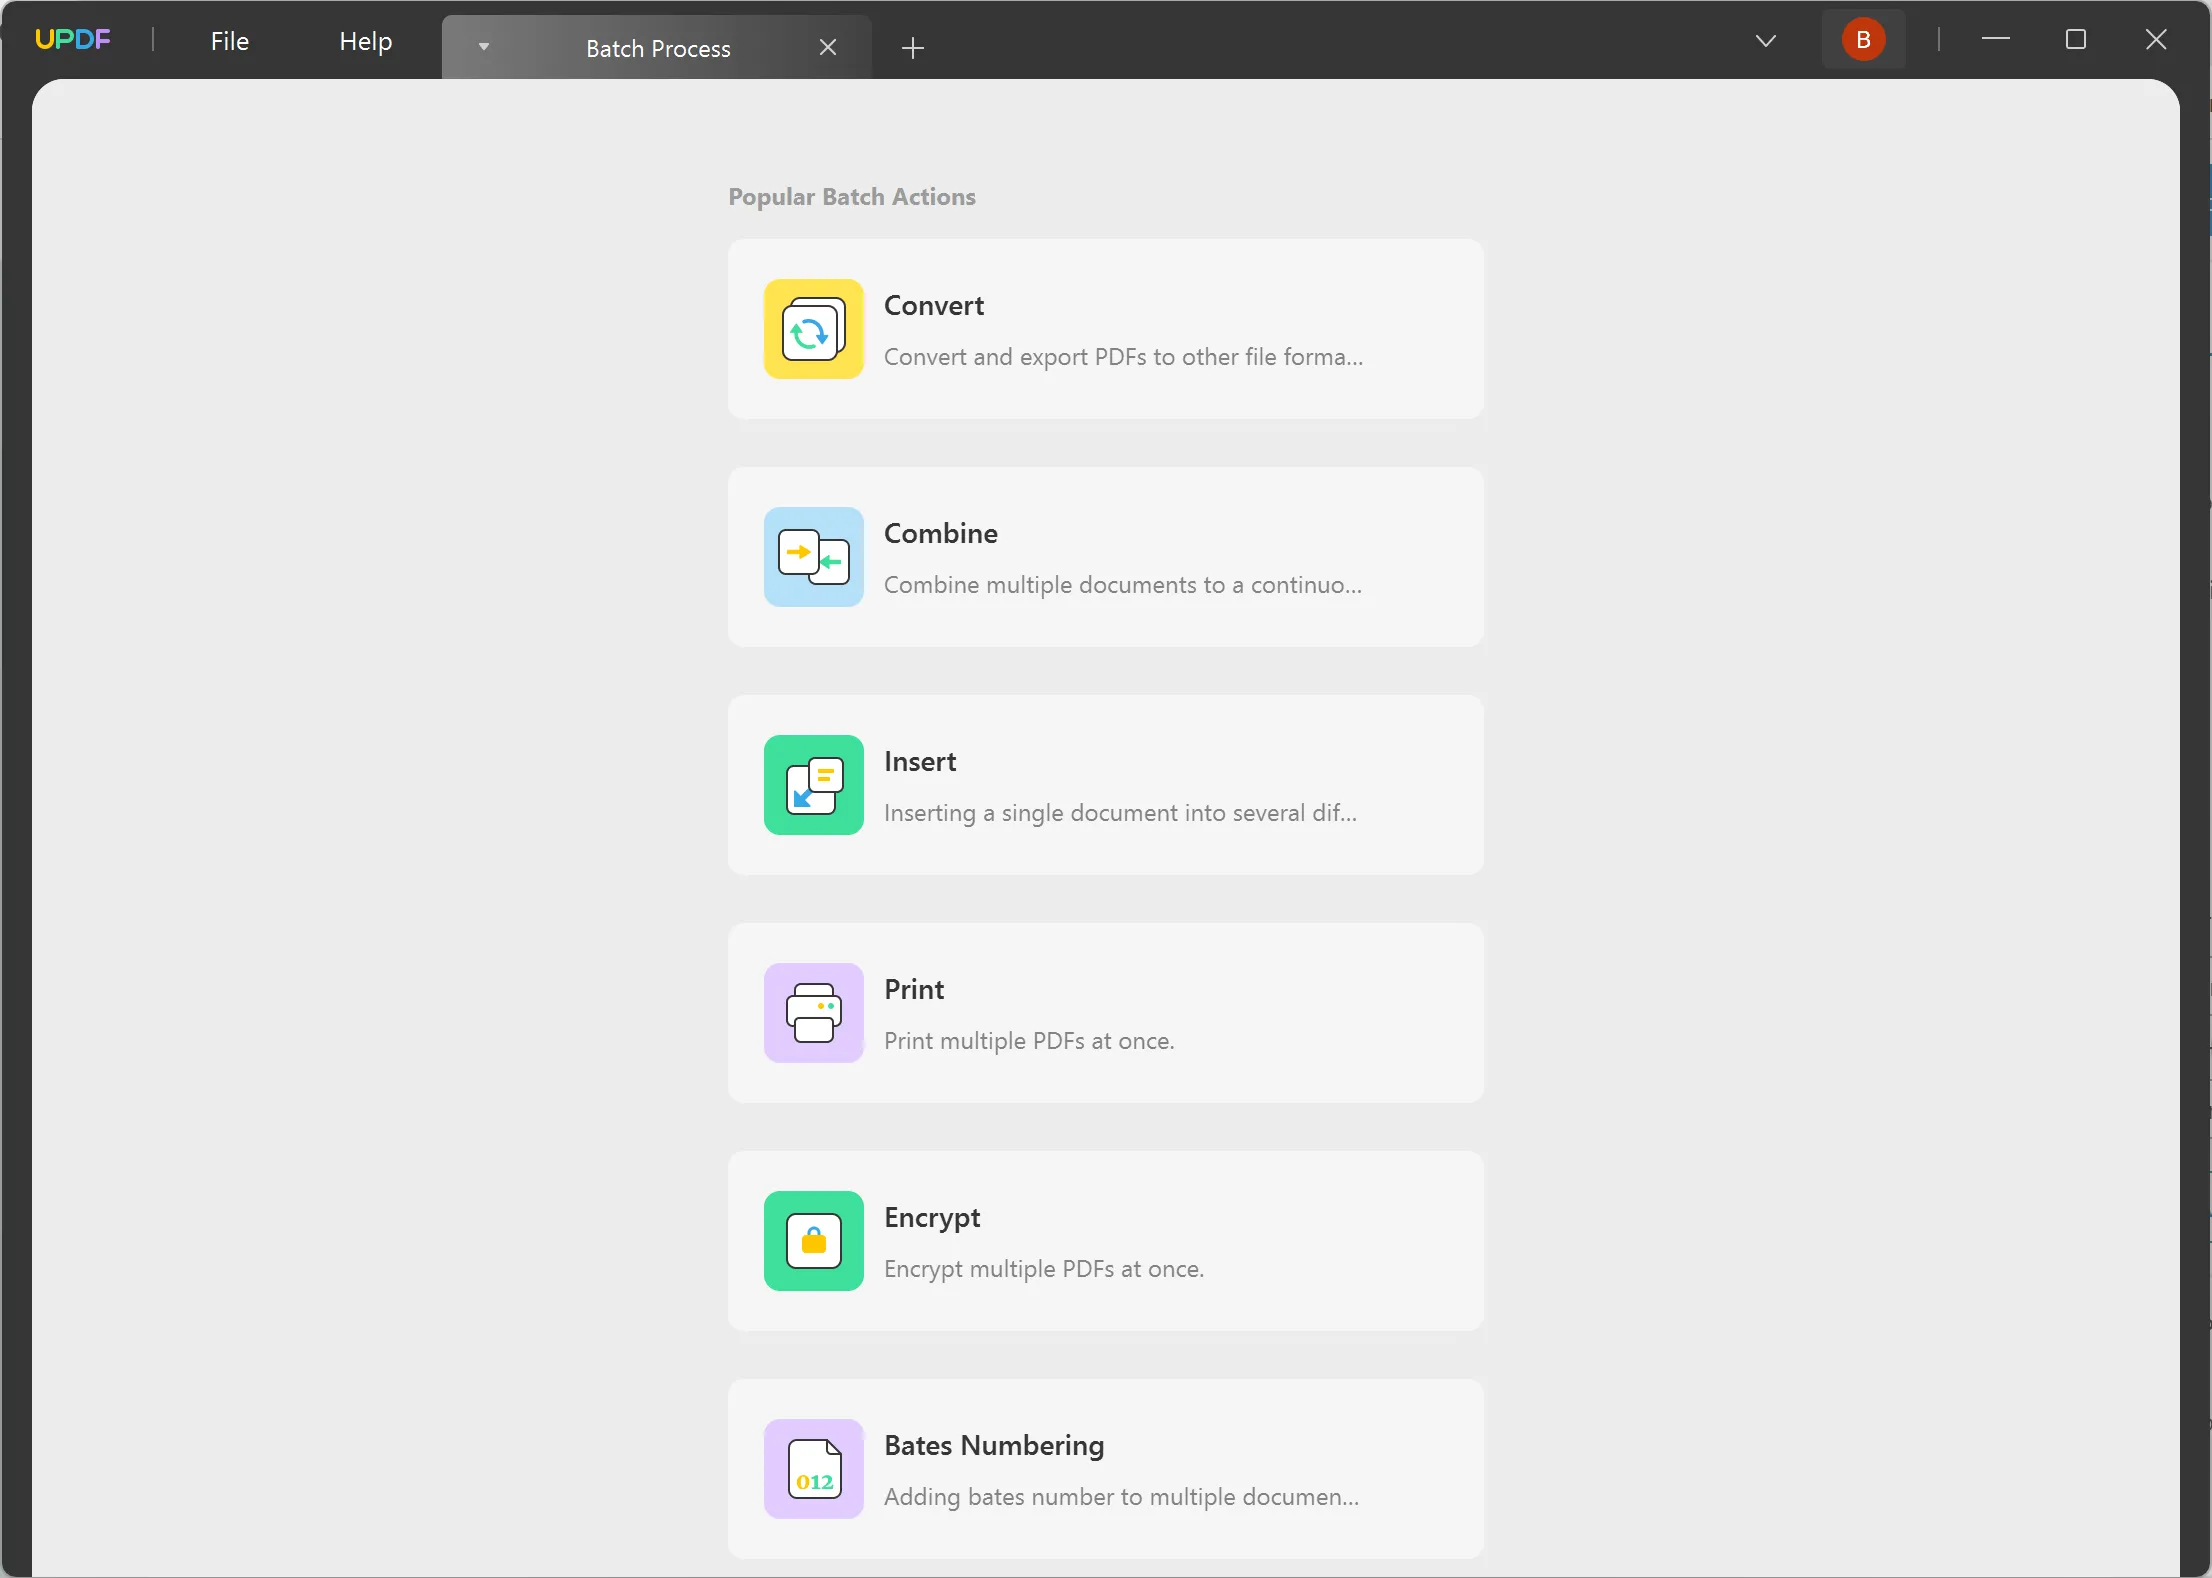
Task: Click the user profile avatar icon
Action: click(x=1862, y=39)
